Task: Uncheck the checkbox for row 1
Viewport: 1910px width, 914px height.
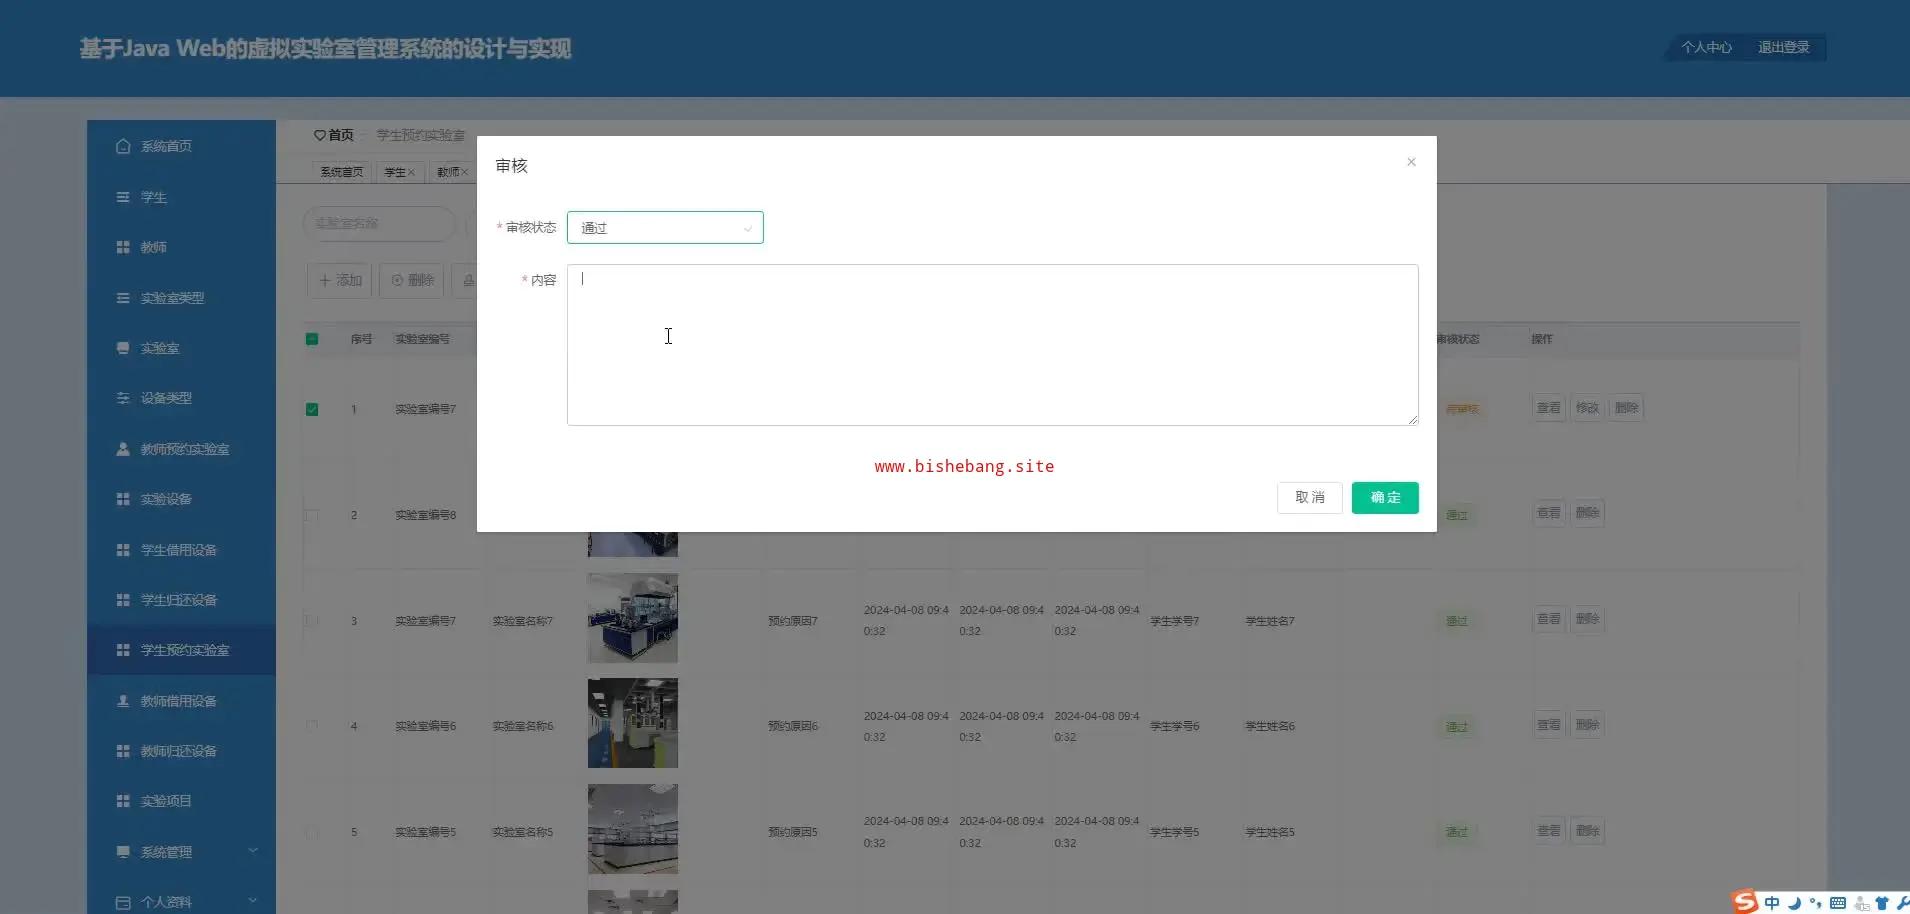Action: coord(312,409)
